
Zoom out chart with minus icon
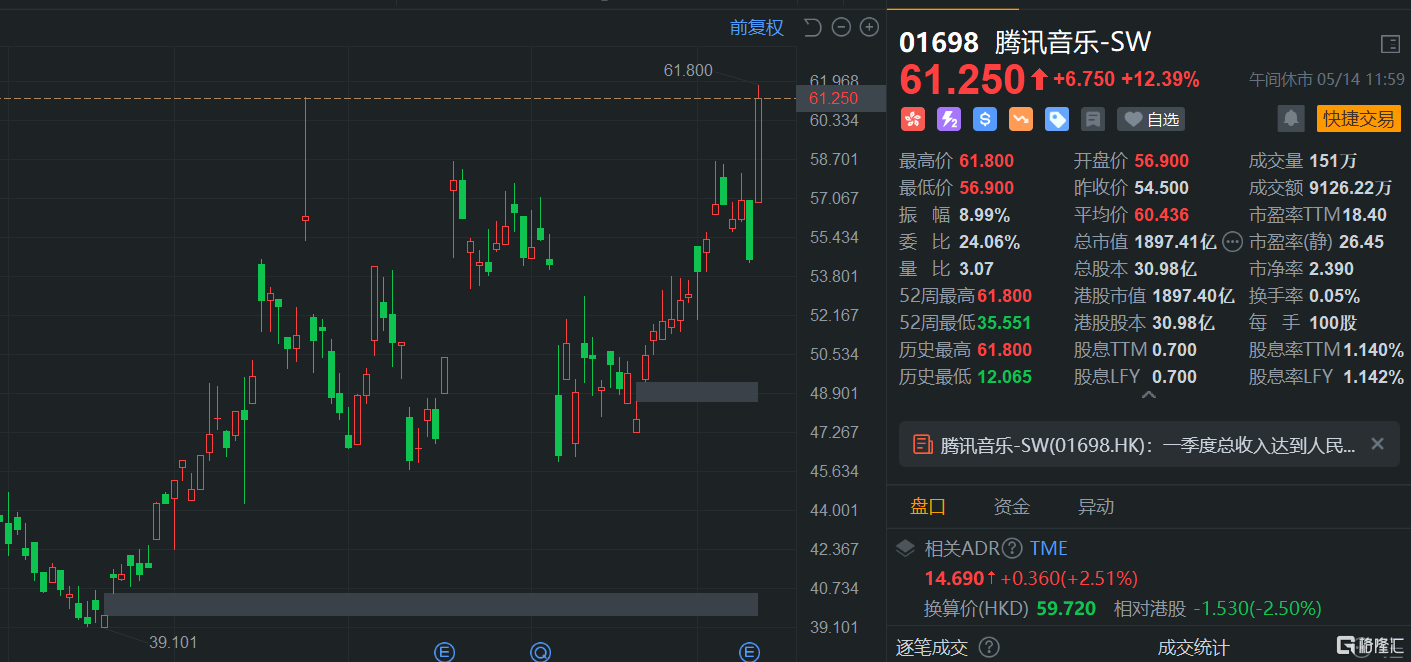click(841, 28)
